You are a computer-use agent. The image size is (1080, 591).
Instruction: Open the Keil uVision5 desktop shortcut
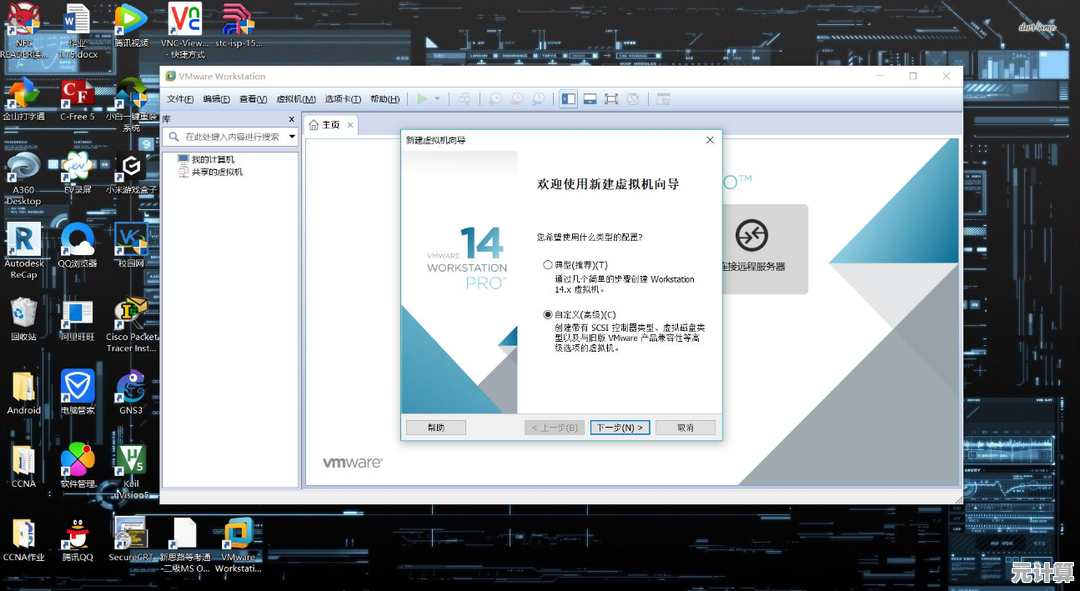click(x=131, y=472)
